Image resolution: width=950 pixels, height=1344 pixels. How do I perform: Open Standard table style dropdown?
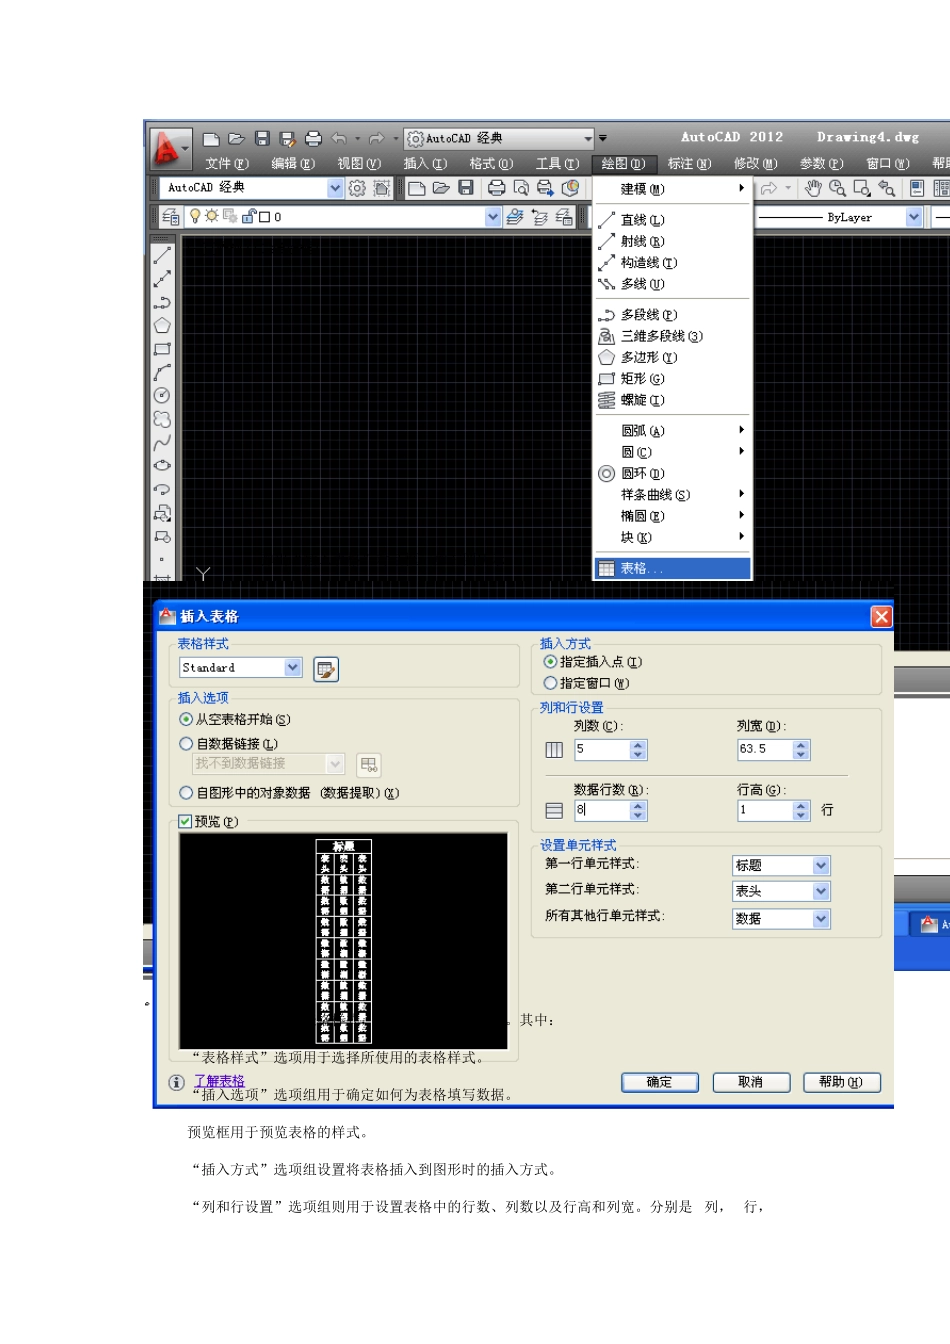click(293, 667)
